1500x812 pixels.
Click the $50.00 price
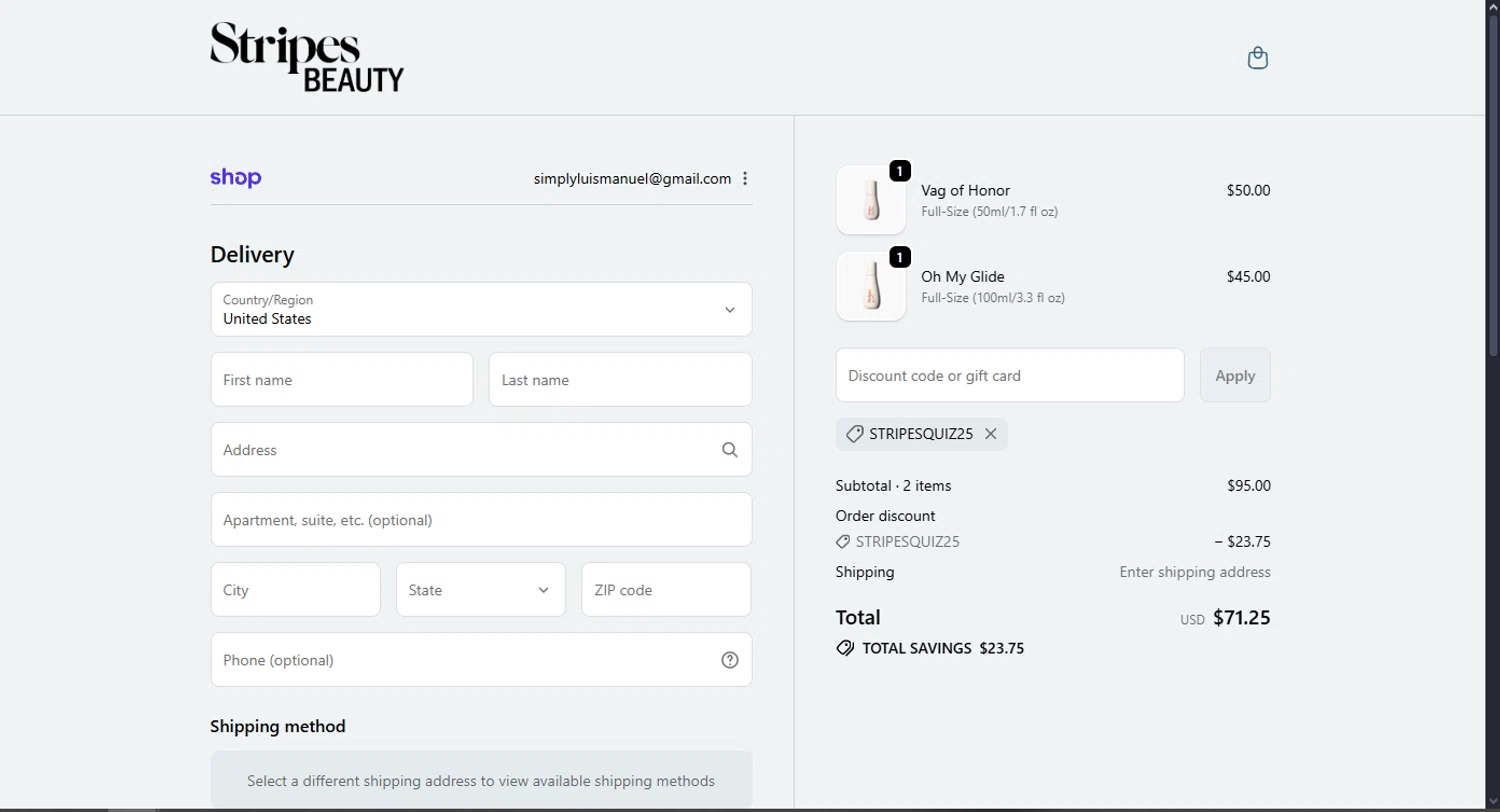[x=1248, y=190]
